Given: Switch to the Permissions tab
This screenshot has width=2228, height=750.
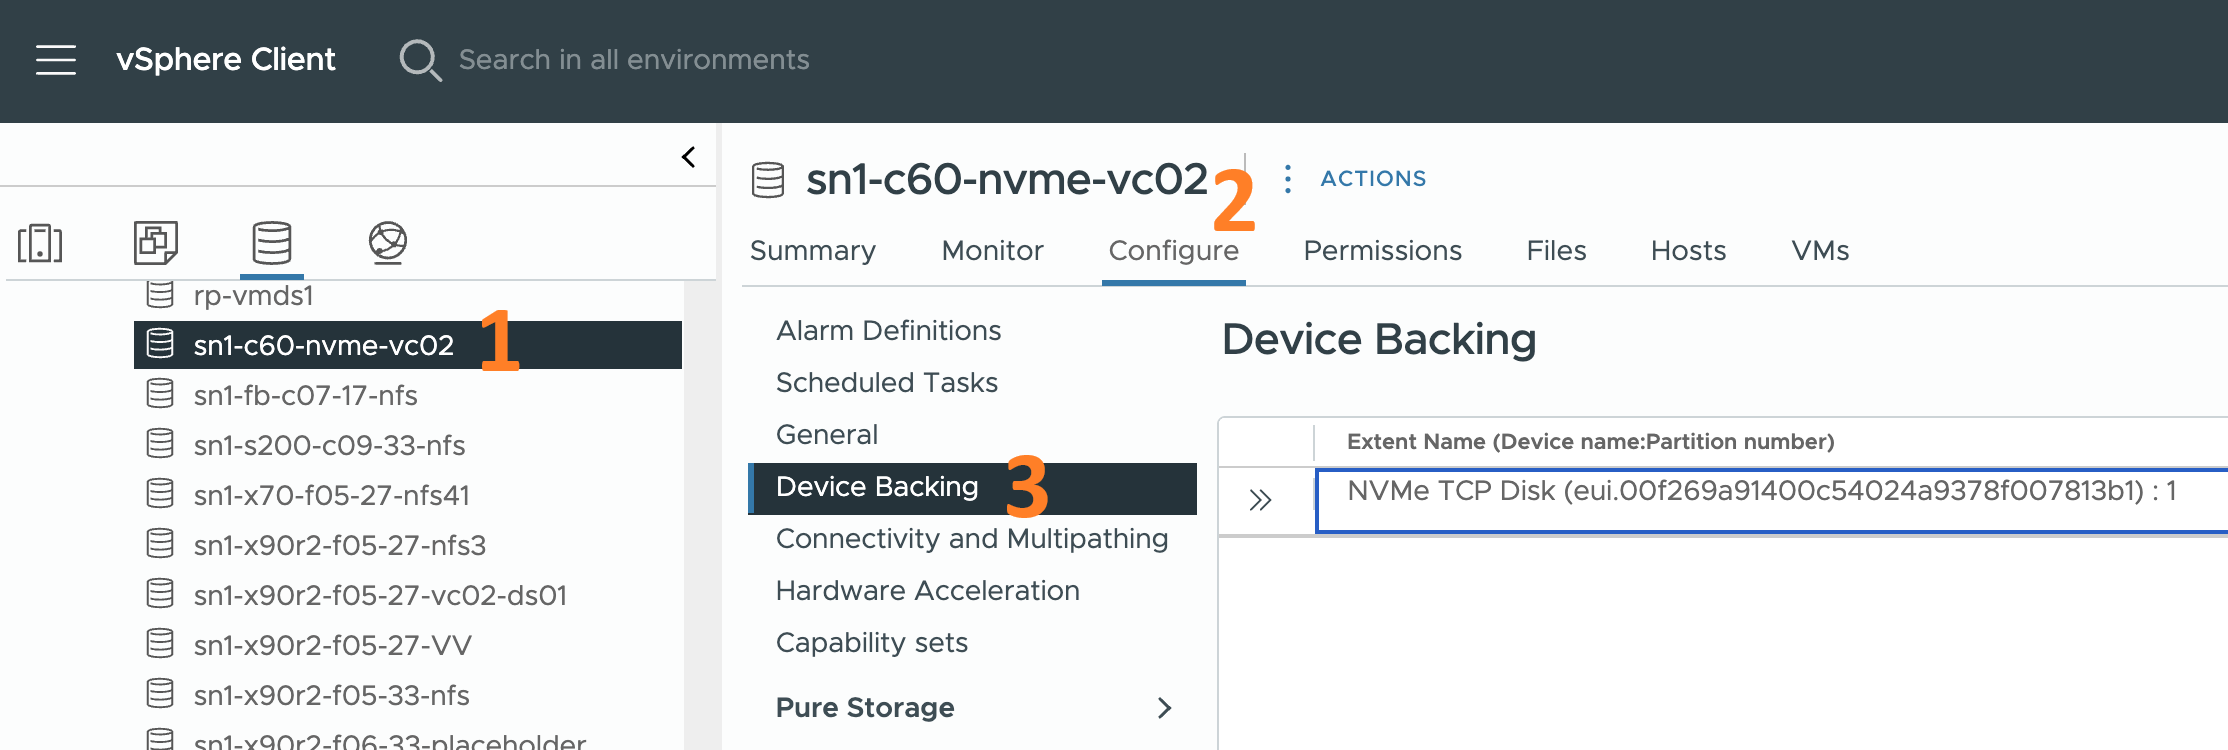Looking at the screenshot, I should (1382, 251).
